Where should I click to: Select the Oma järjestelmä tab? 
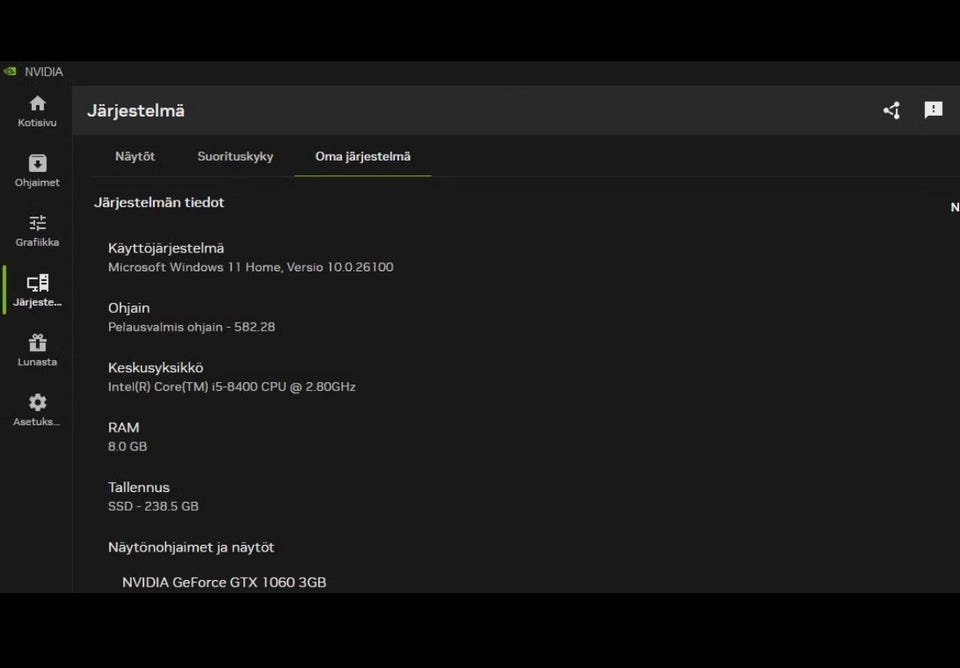pyautogui.click(x=362, y=157)
